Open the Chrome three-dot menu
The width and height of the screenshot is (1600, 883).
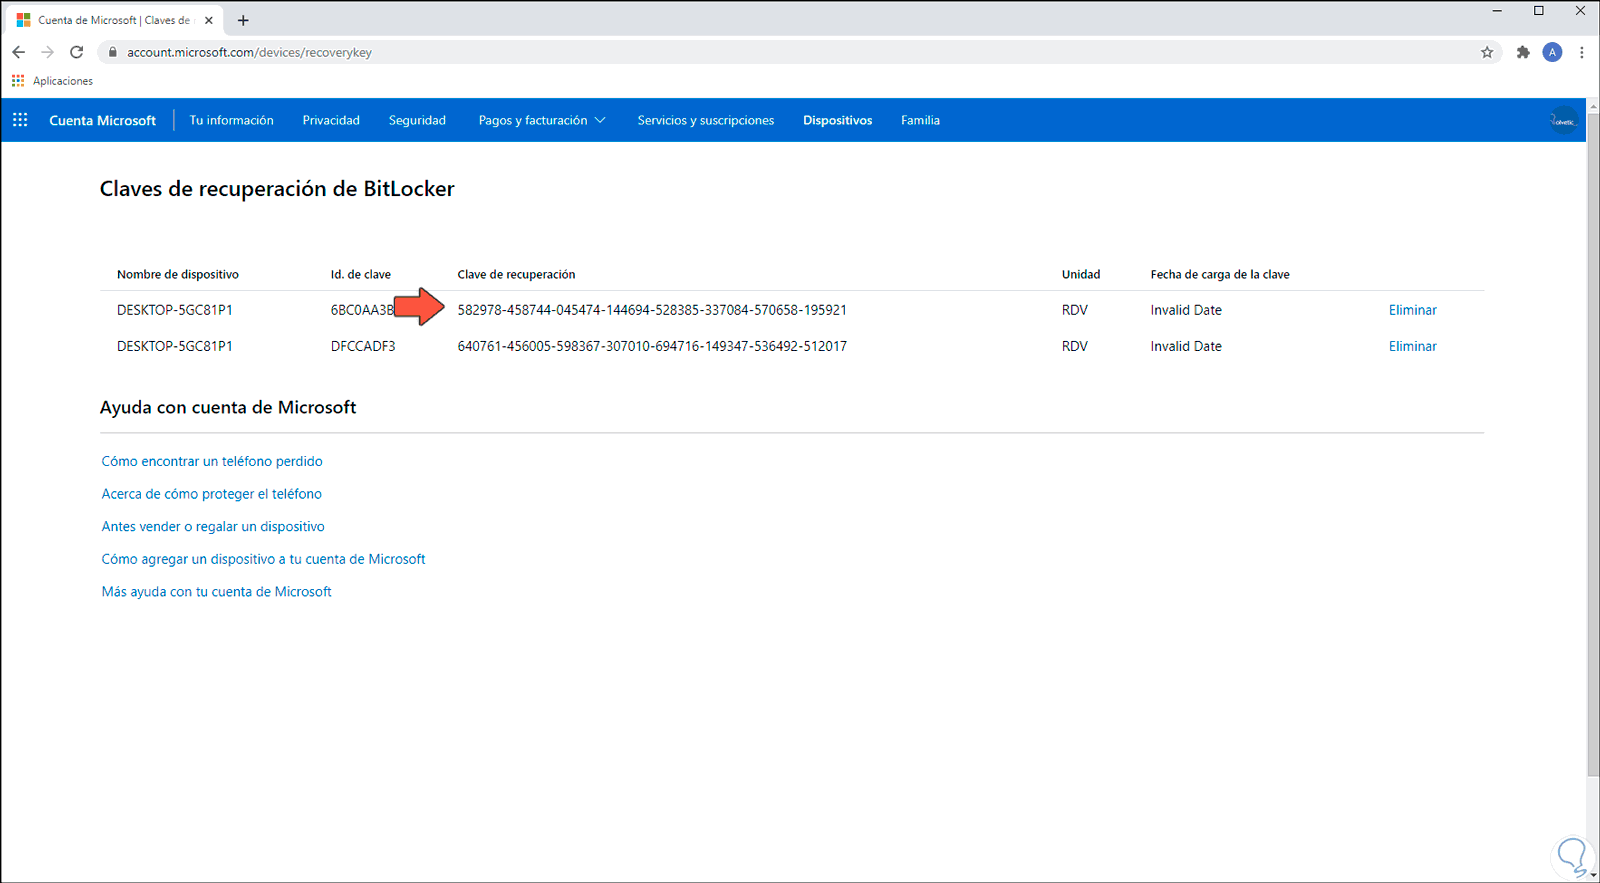[x=1581, y=52]
